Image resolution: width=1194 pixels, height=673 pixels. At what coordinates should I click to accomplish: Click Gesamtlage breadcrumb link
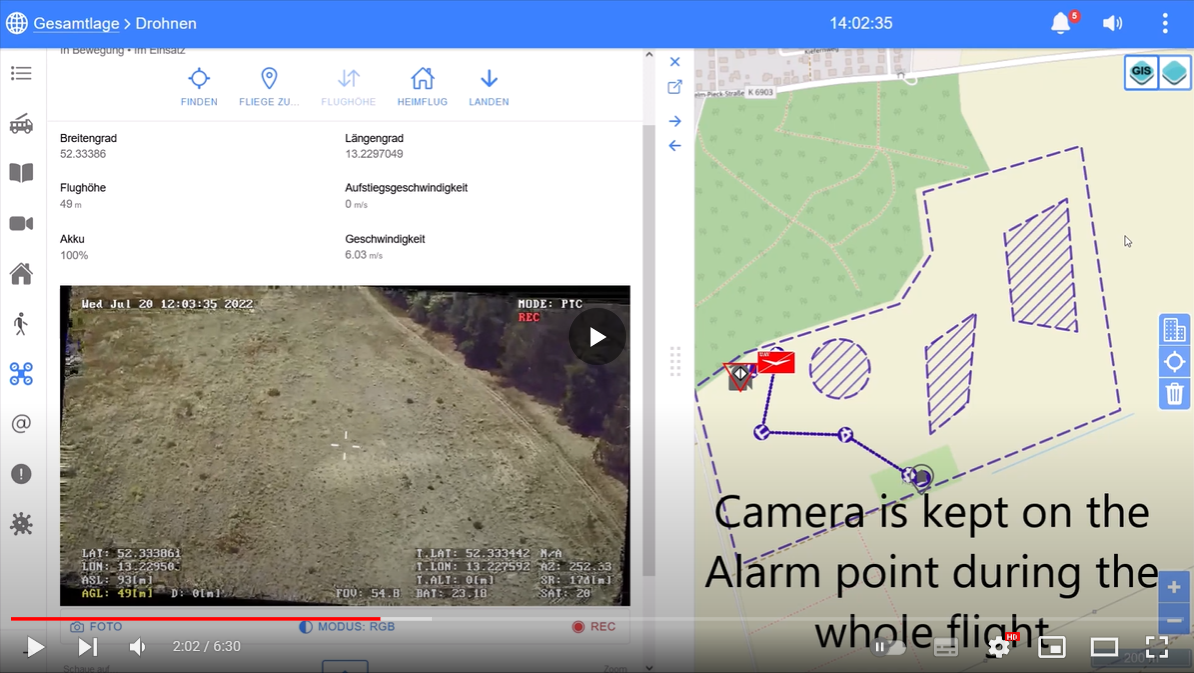click(76, 24)
